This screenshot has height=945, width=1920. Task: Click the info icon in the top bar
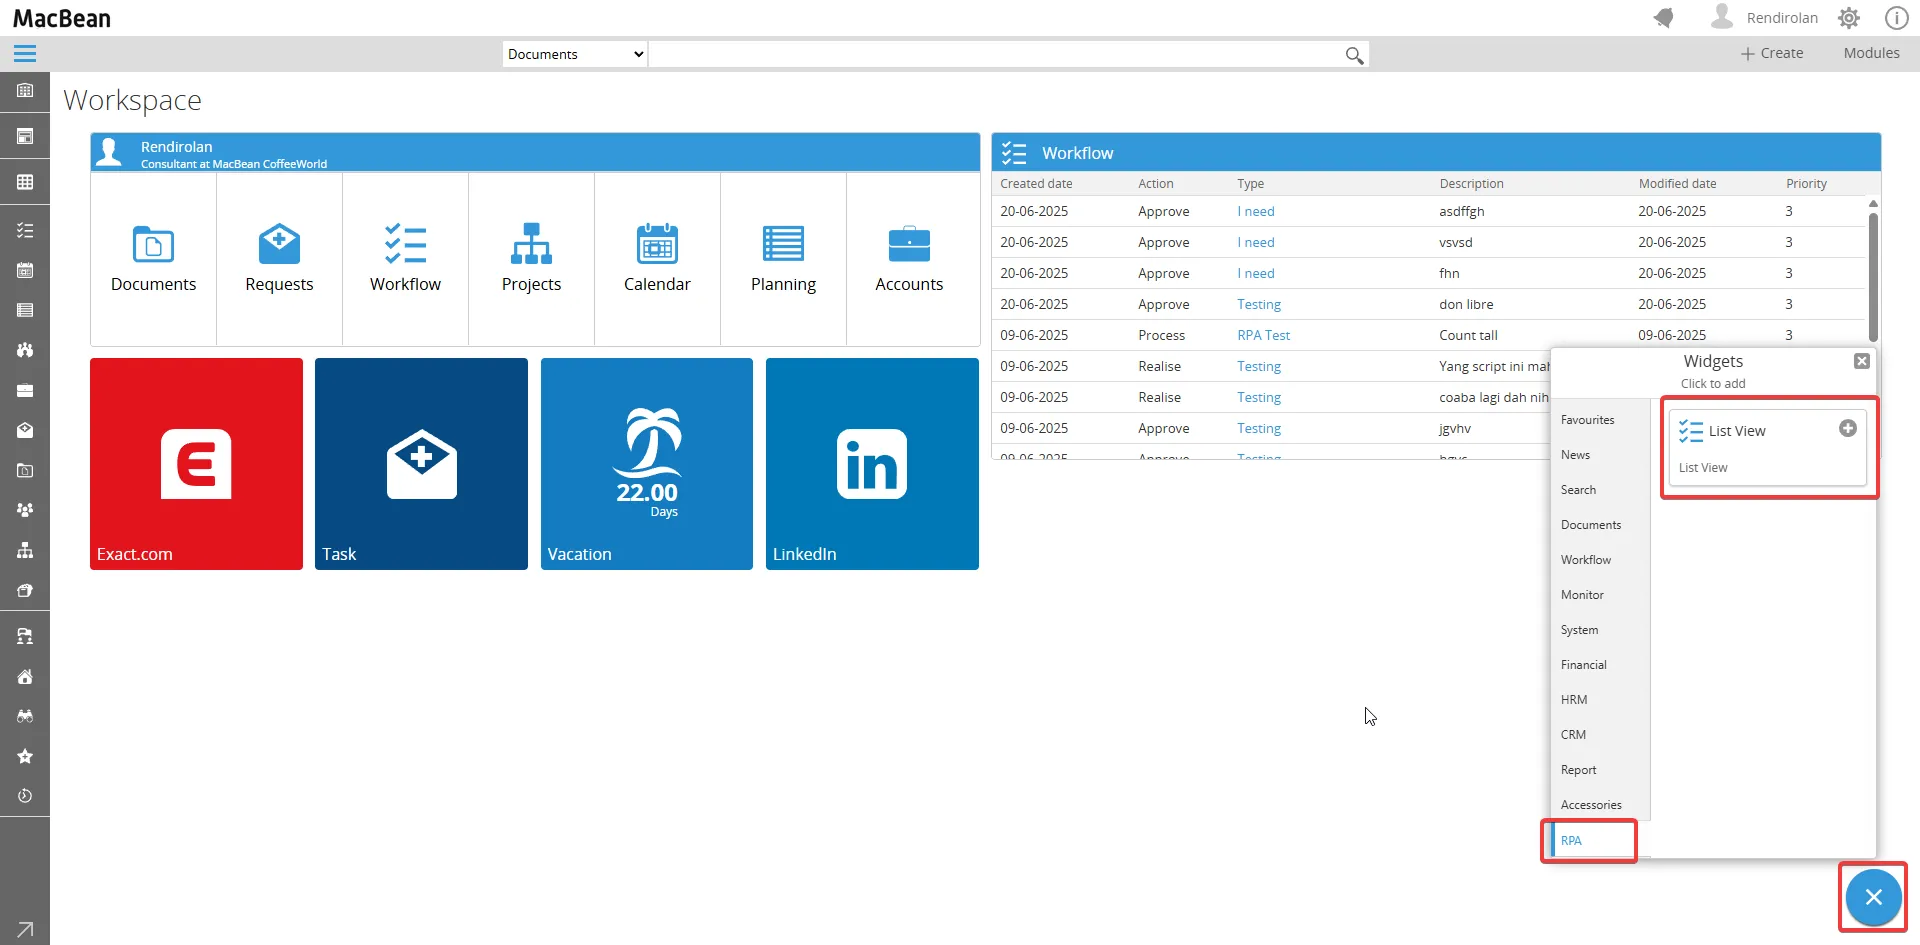(1896, 17)
